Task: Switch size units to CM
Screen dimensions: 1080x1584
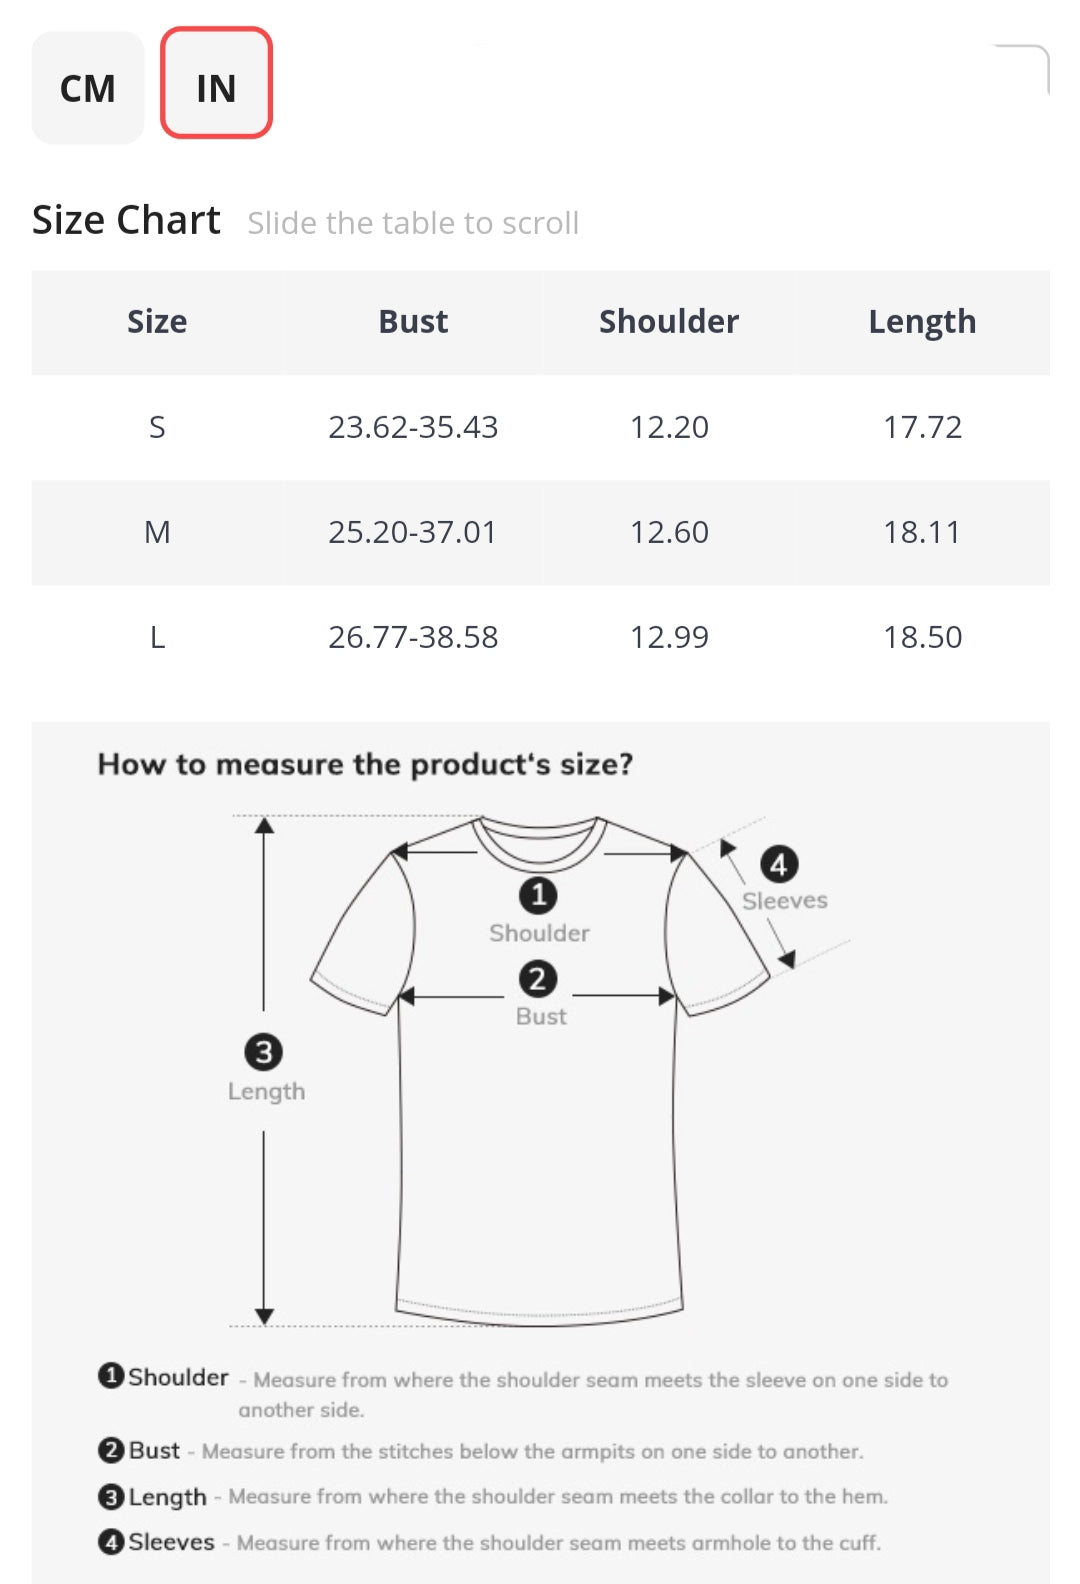Action: pyautogui.click(x=88, y=88)
